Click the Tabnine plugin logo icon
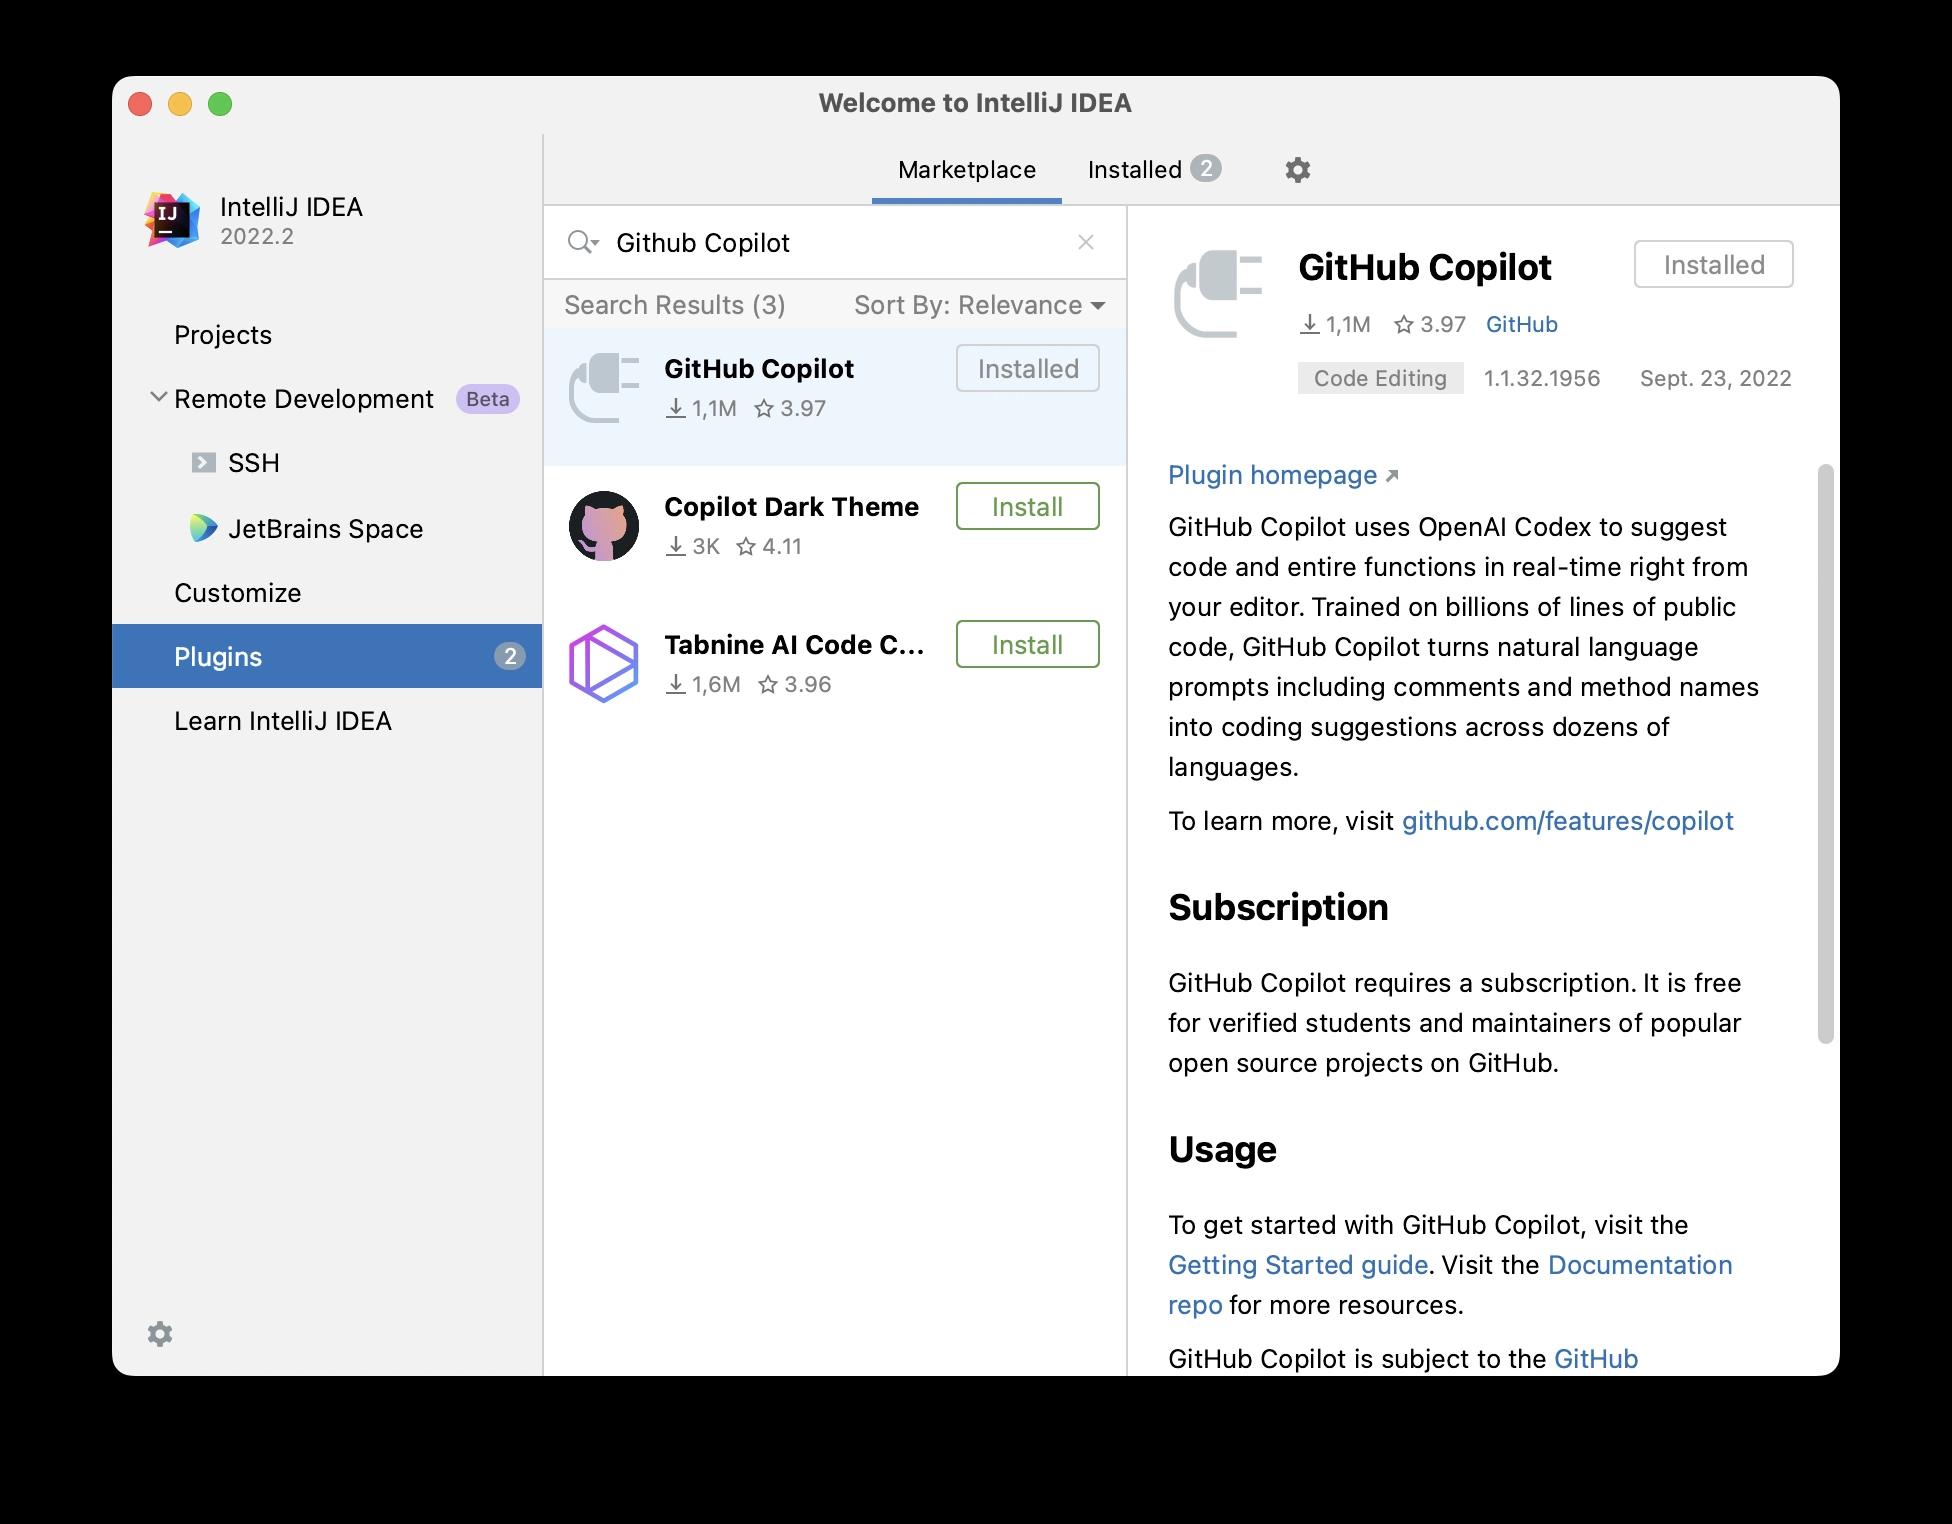The height and width of the screenshot is (1524, 1952). (604, 664)
